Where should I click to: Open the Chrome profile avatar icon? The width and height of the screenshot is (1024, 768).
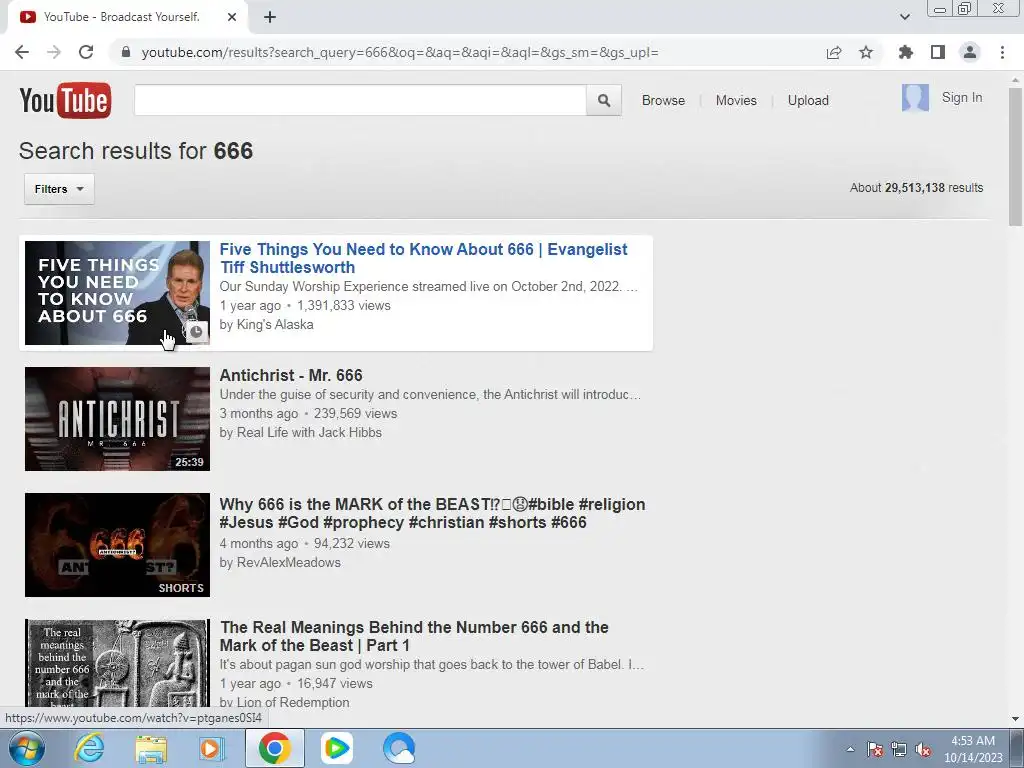pyautogui.click(x=970, y=52)
